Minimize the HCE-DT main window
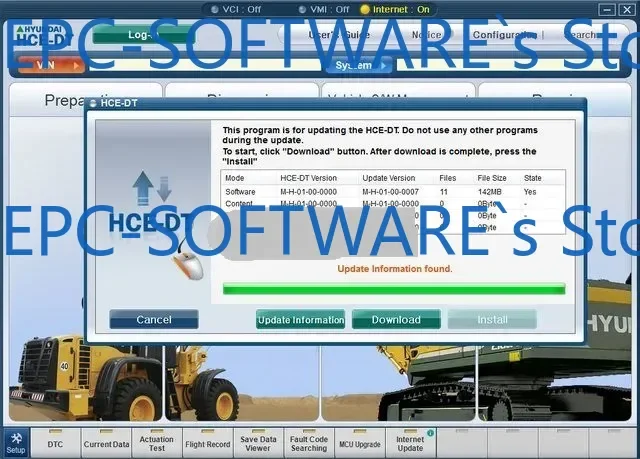This screenshot has width=640, height=459. pos(607,10)
